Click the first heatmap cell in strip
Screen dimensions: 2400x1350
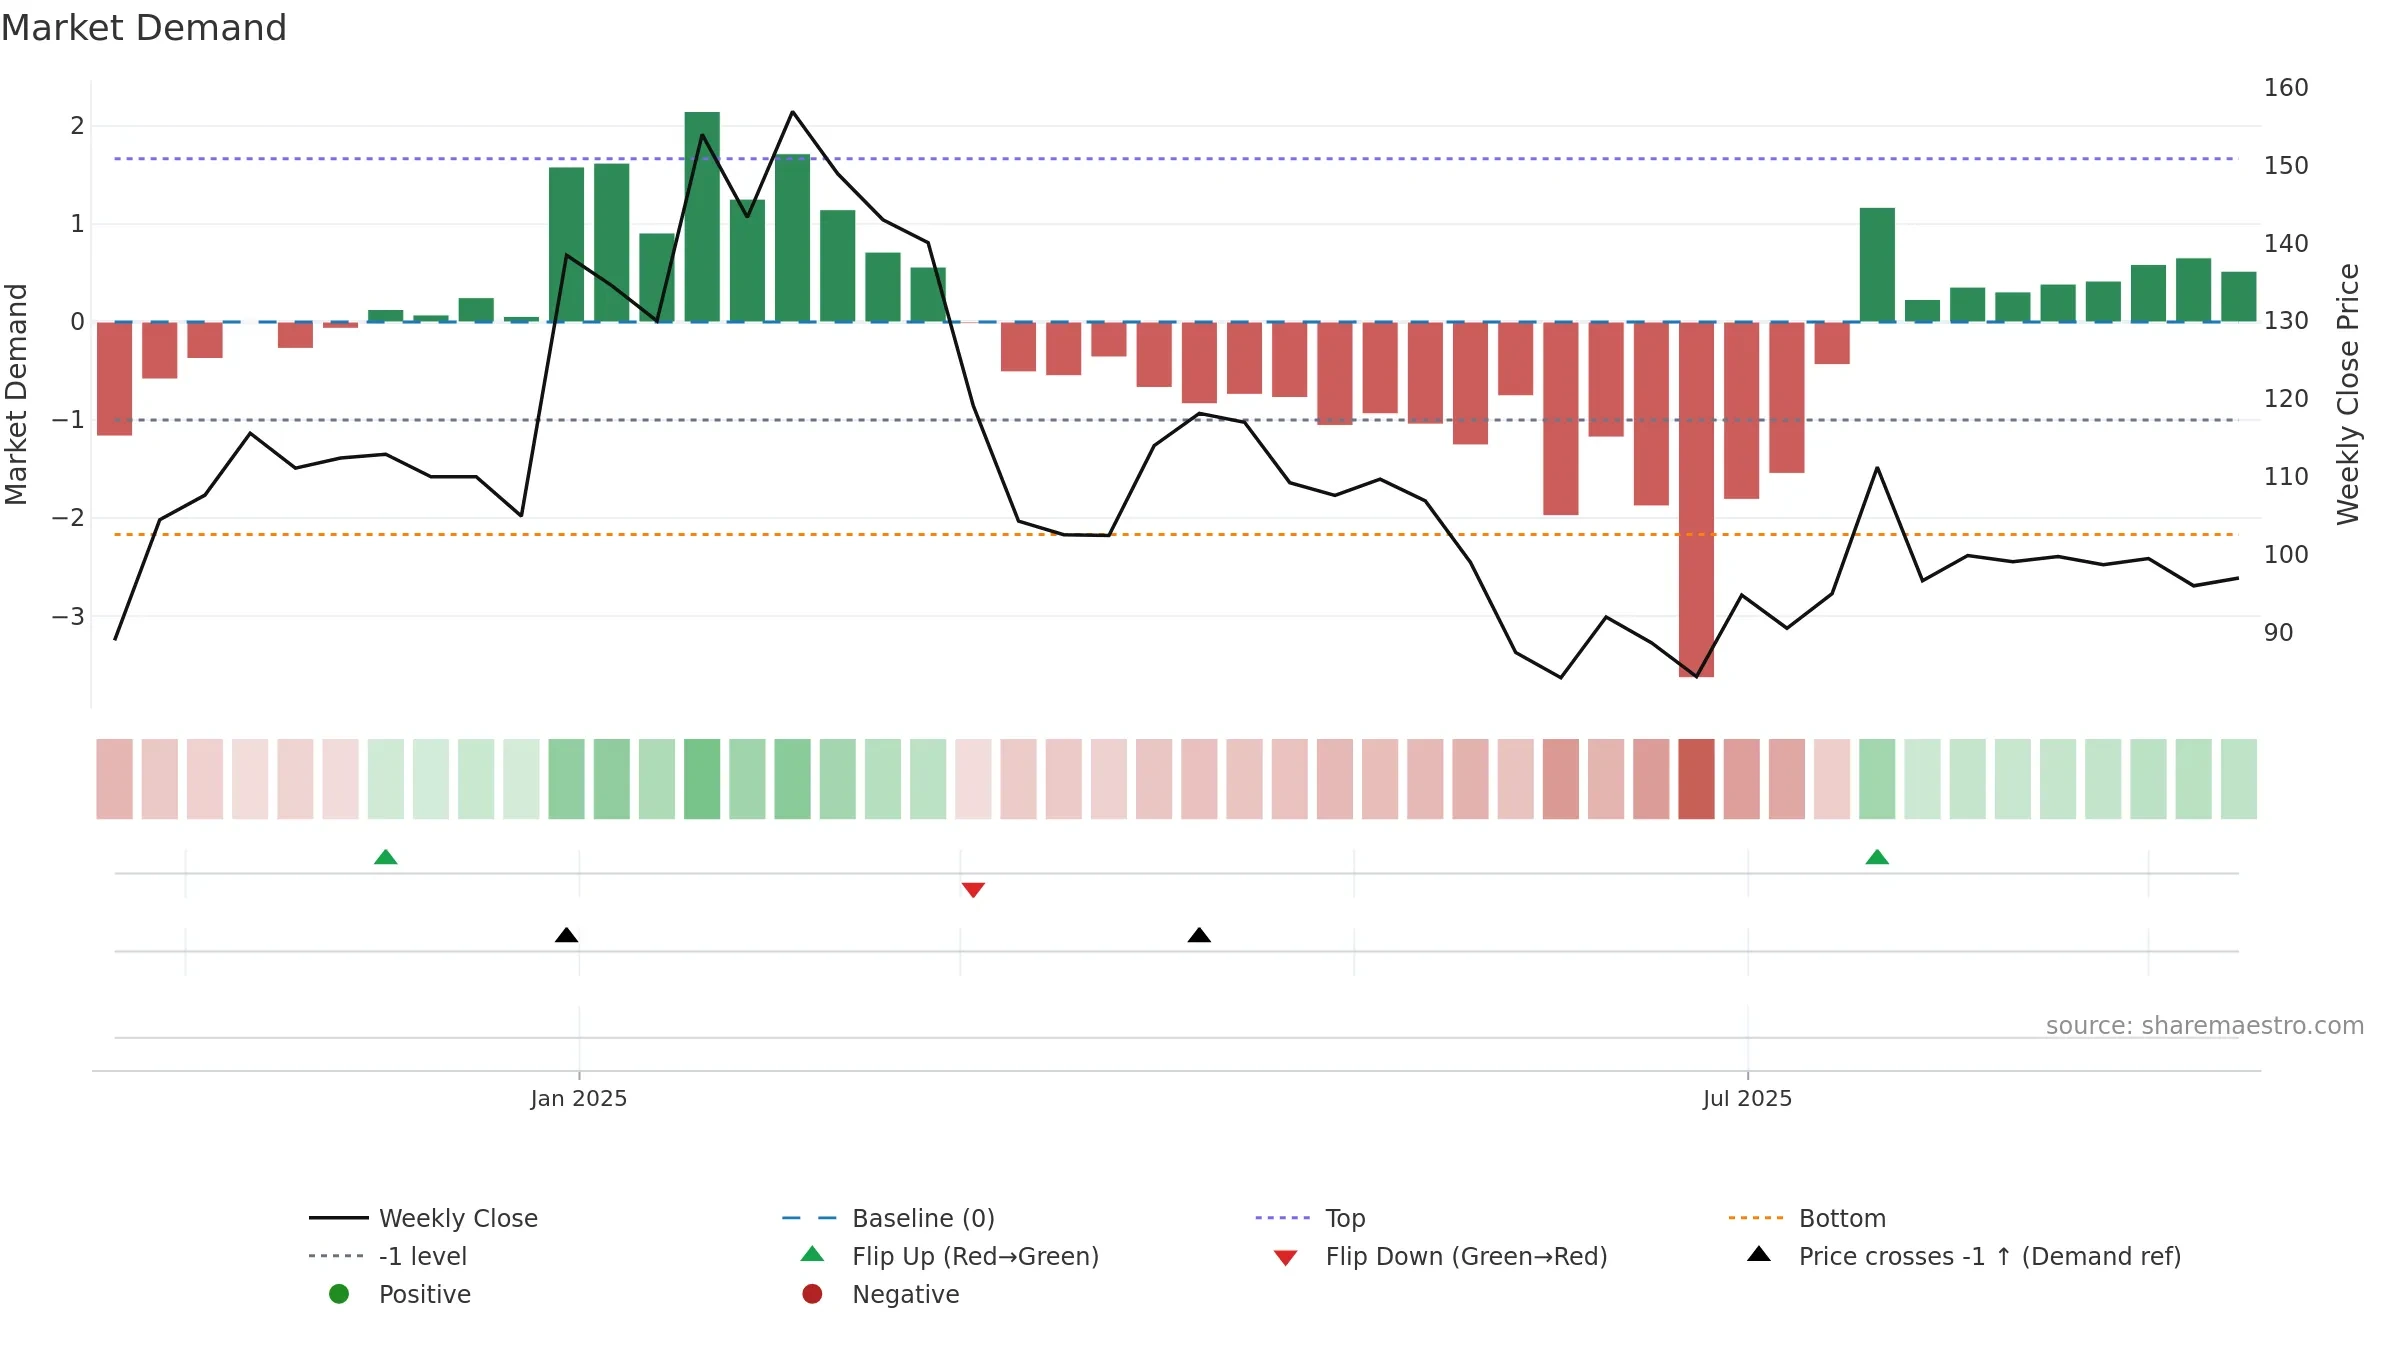[114, 779]
